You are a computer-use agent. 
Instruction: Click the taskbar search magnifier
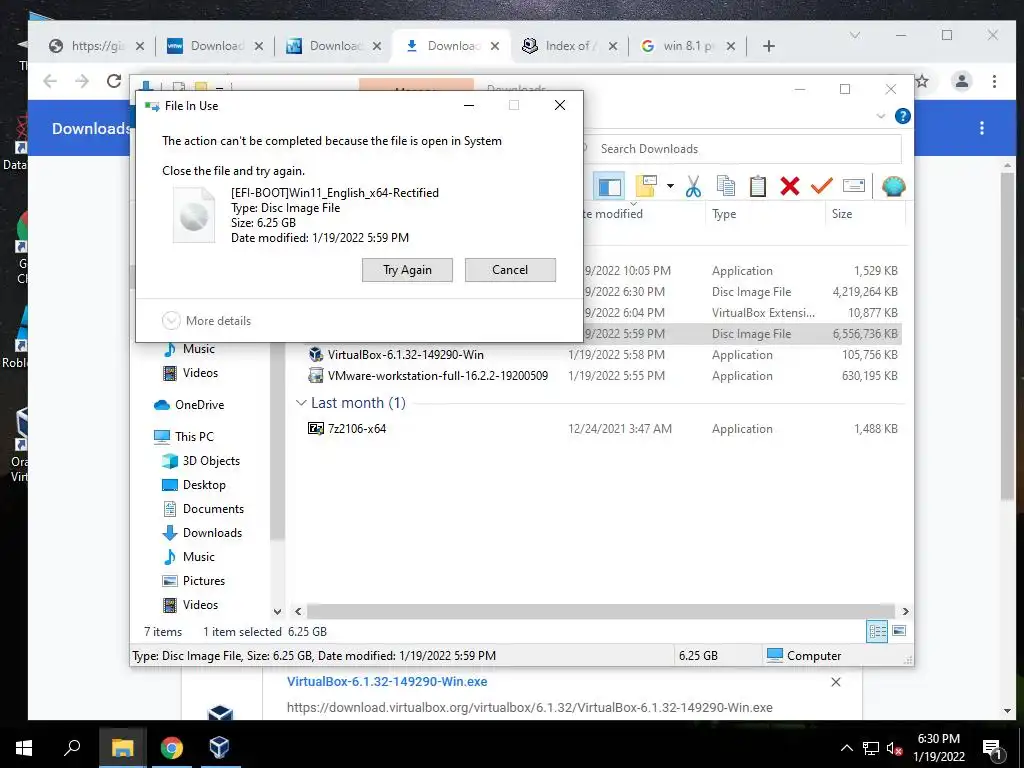coord(72,748)
